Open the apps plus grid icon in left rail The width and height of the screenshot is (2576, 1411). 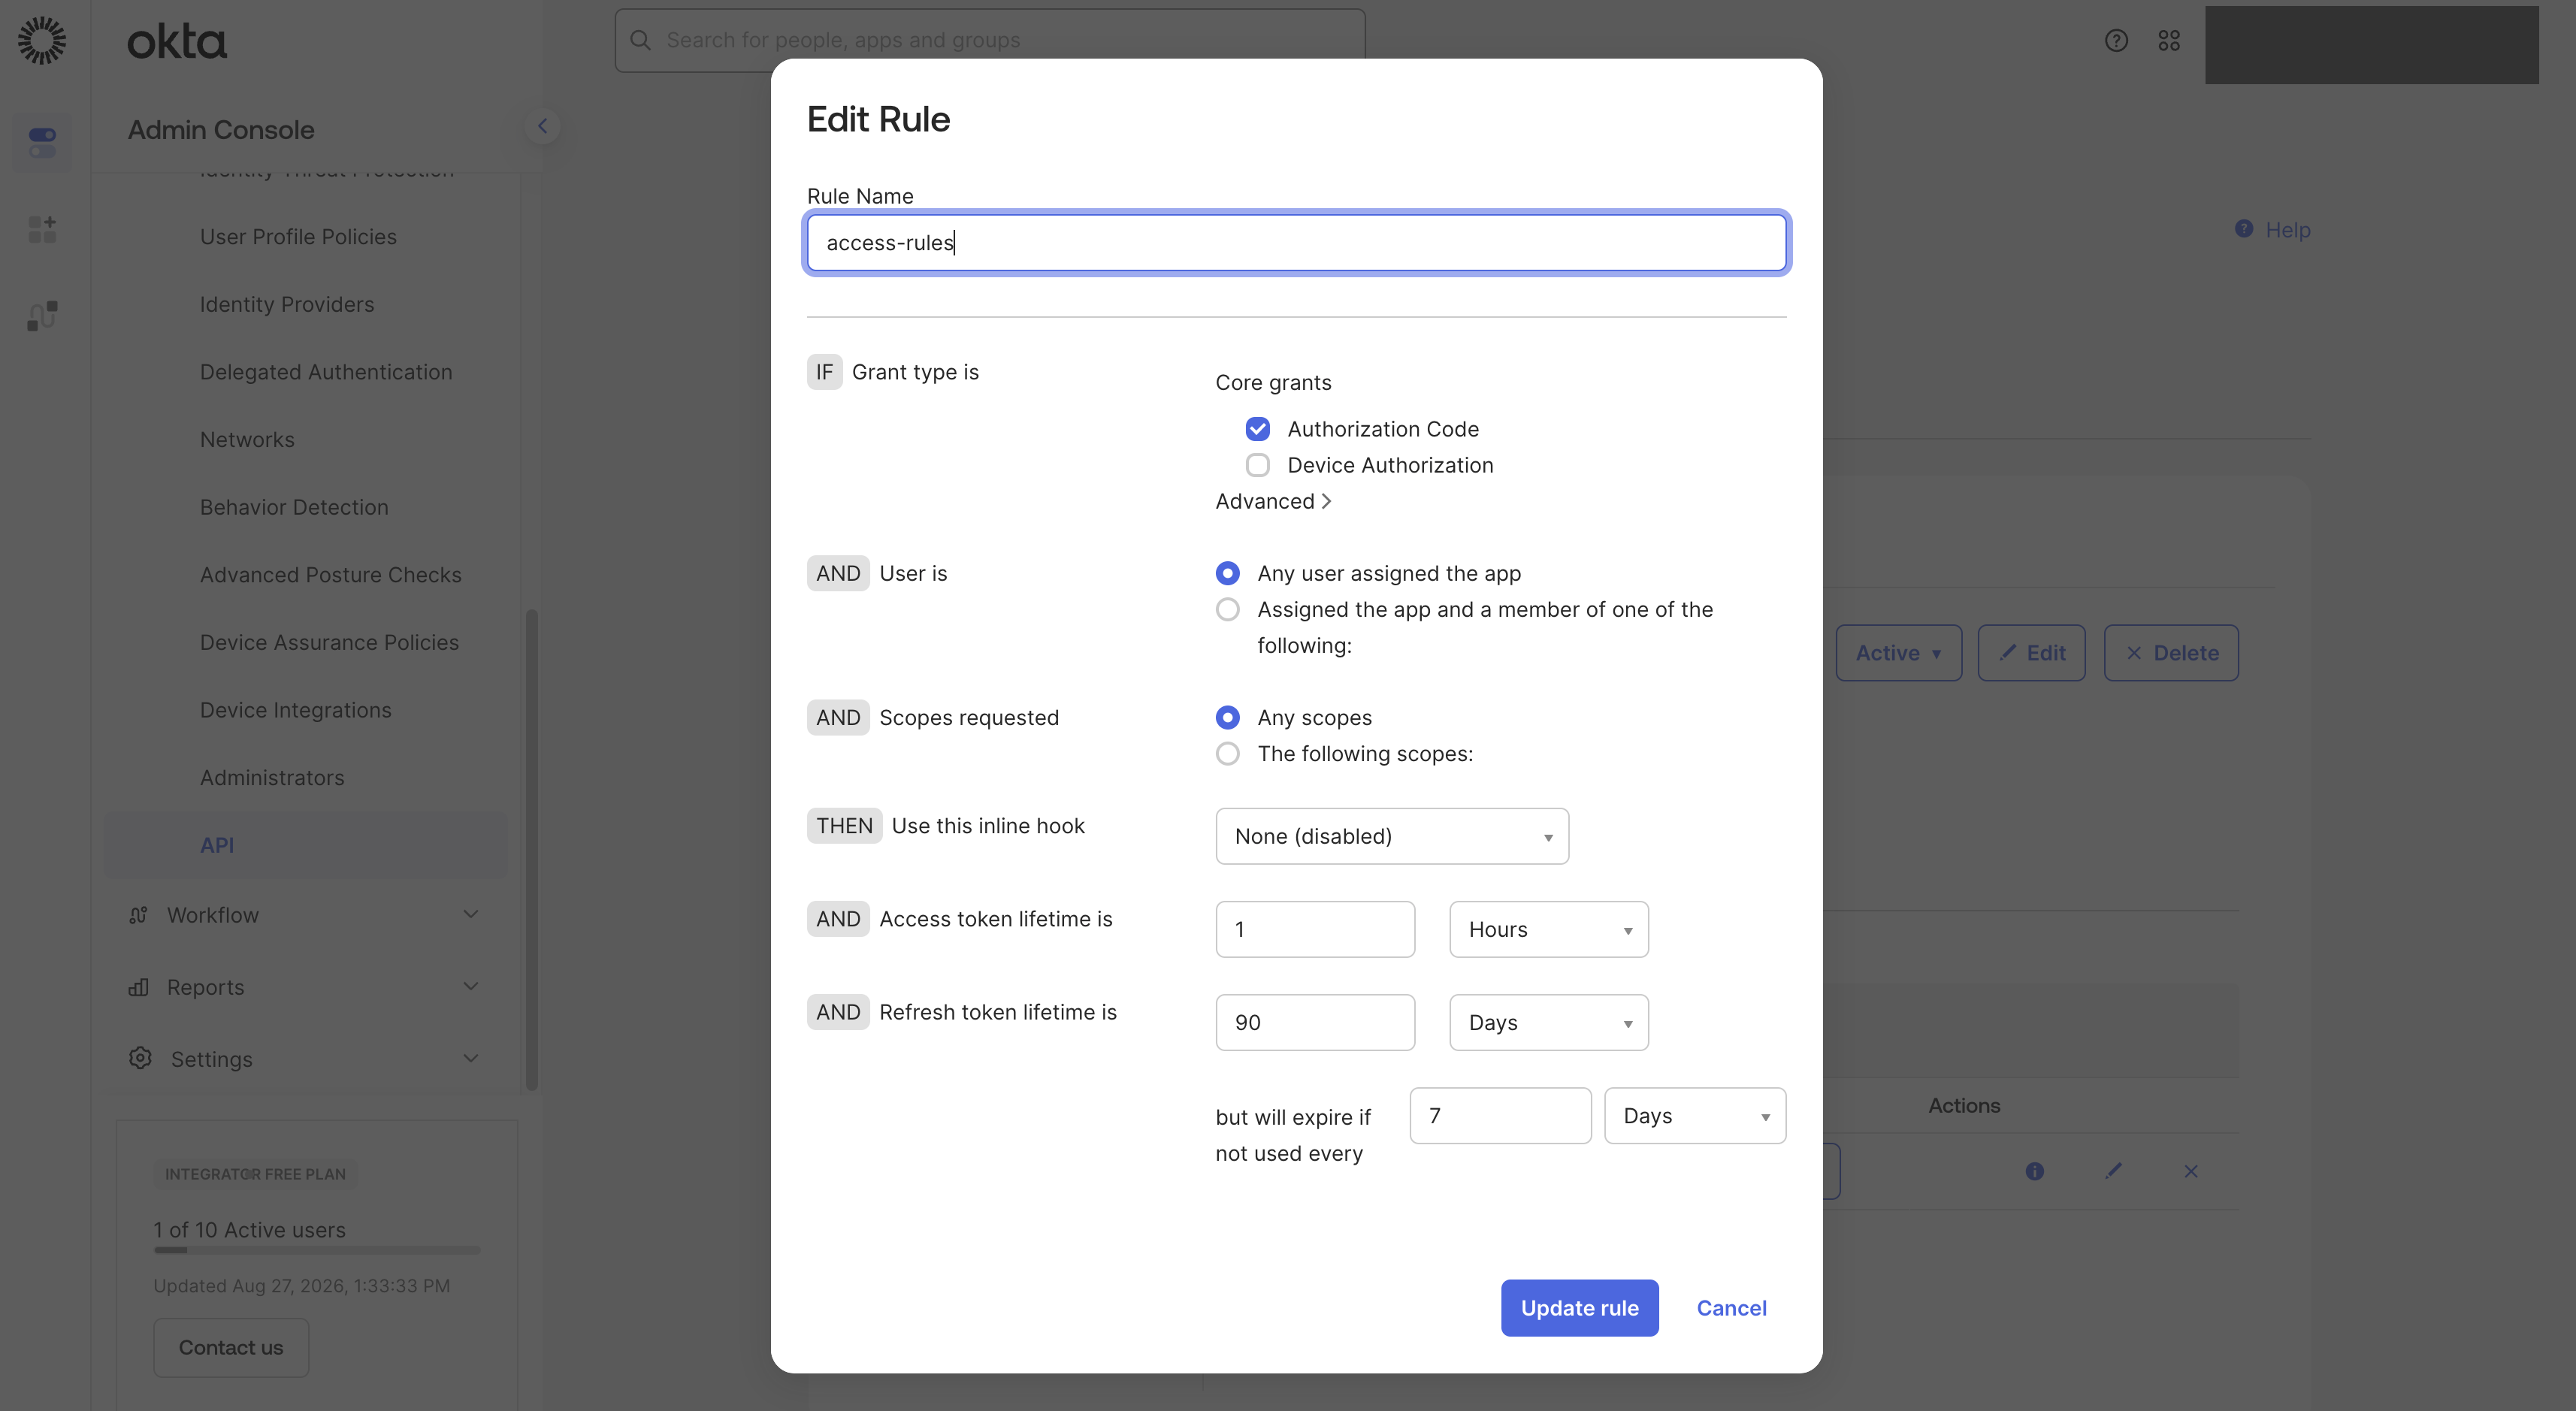pyautogui.click(x=42, y=229)
